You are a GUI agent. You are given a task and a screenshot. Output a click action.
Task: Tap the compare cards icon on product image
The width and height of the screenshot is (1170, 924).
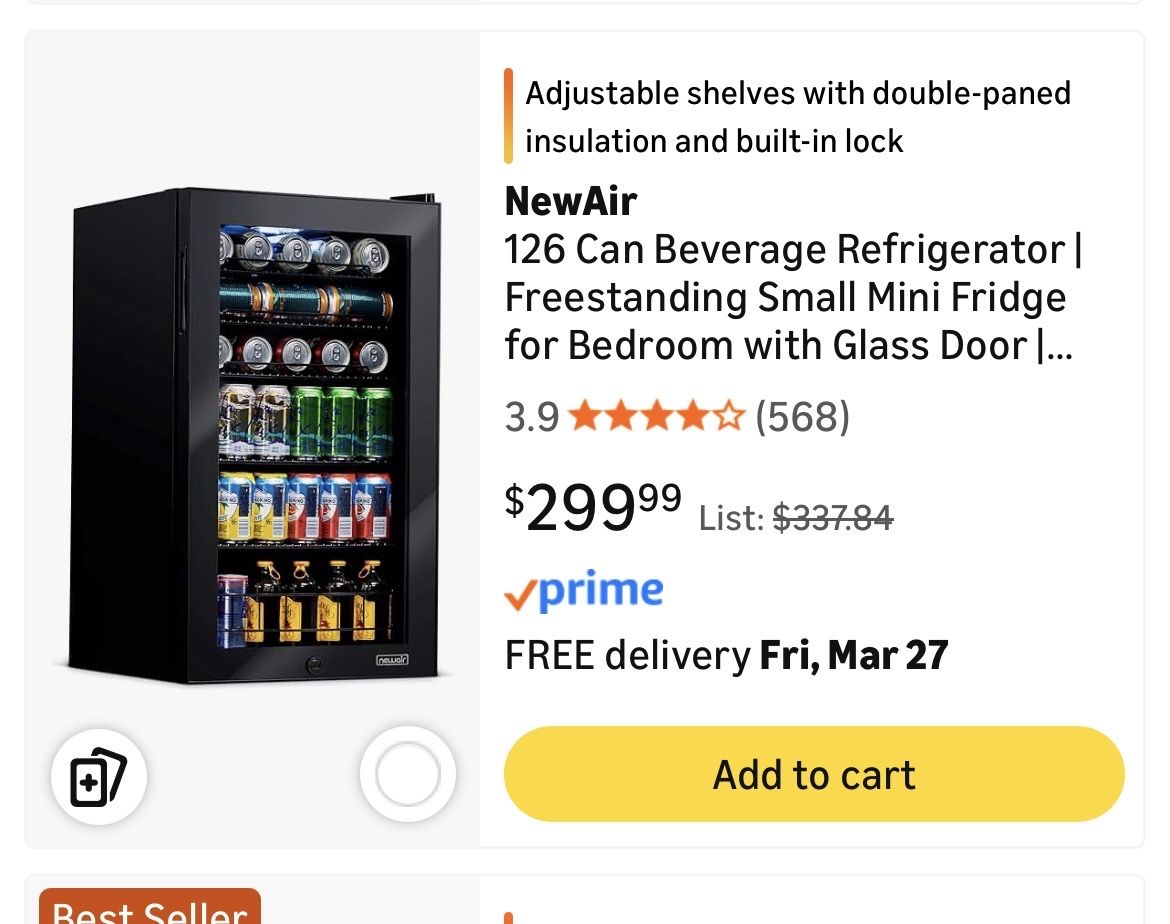tap(99, 776)
